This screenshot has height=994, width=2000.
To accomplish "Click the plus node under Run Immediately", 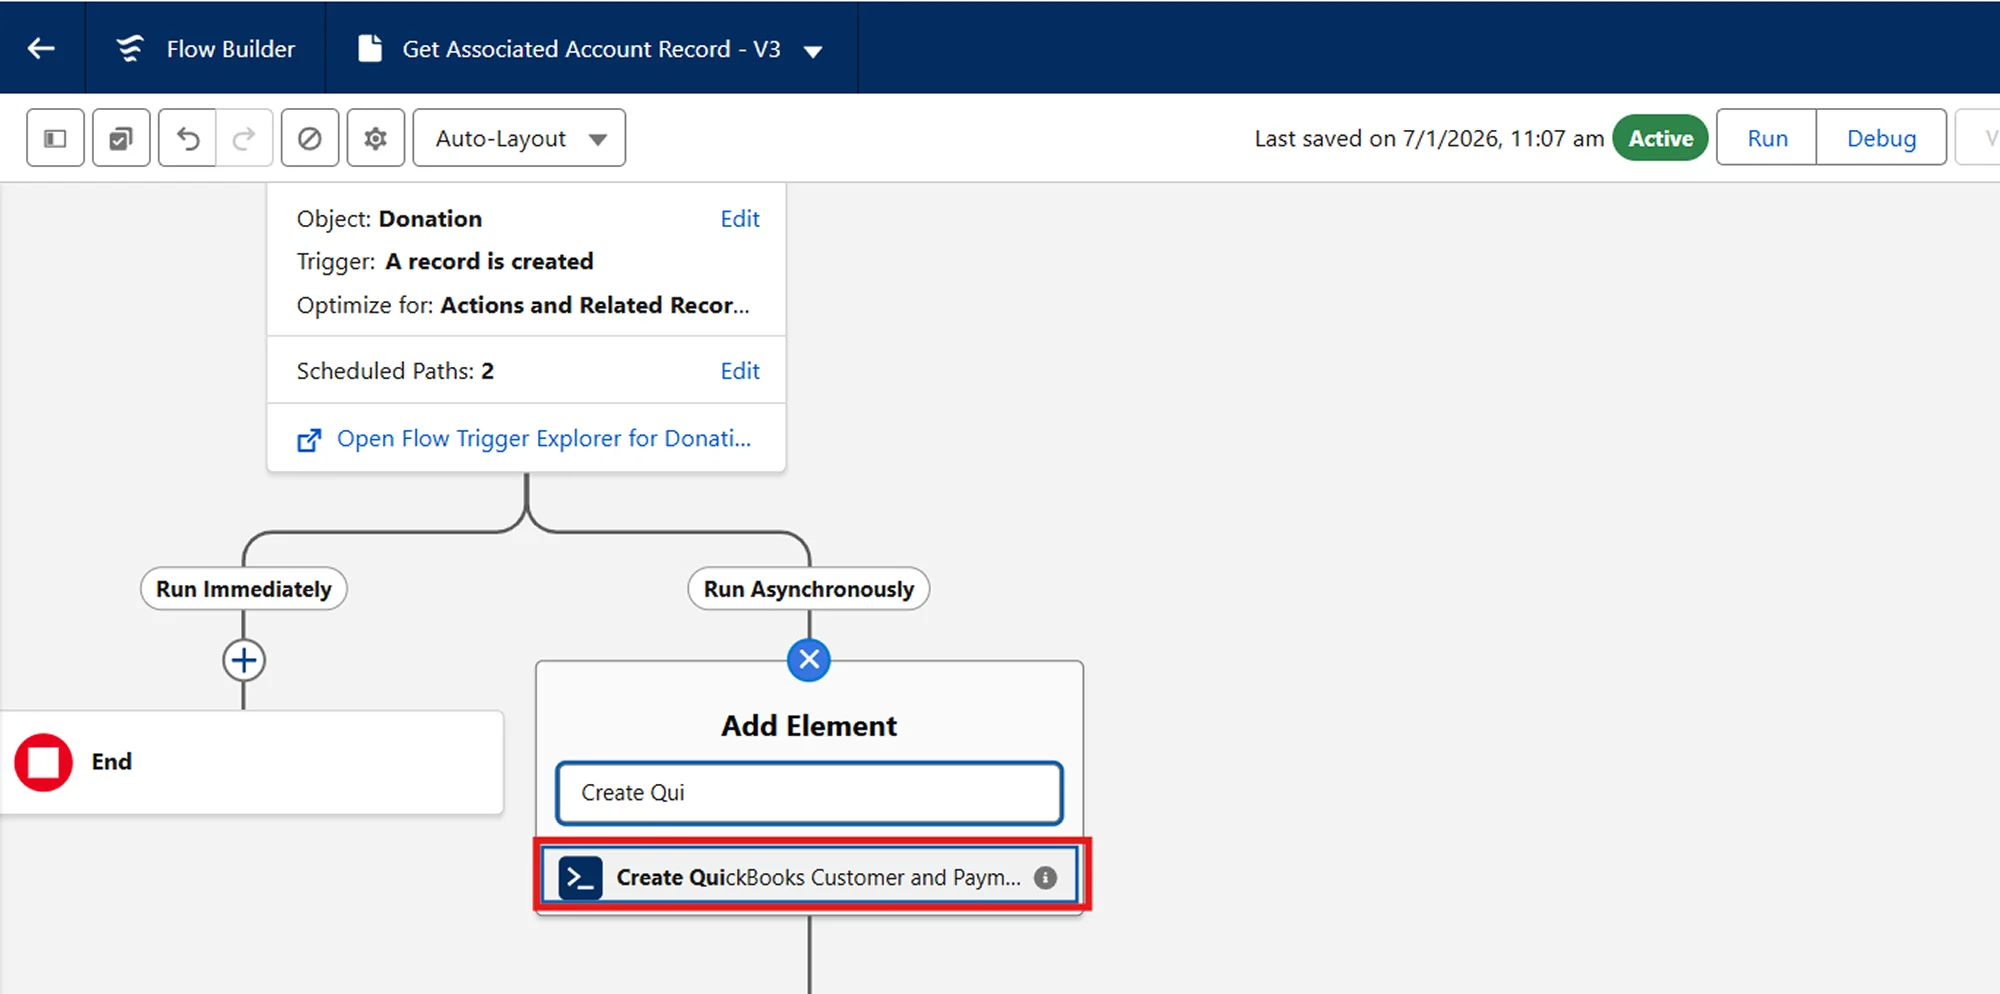I will (x=243, y=660).
